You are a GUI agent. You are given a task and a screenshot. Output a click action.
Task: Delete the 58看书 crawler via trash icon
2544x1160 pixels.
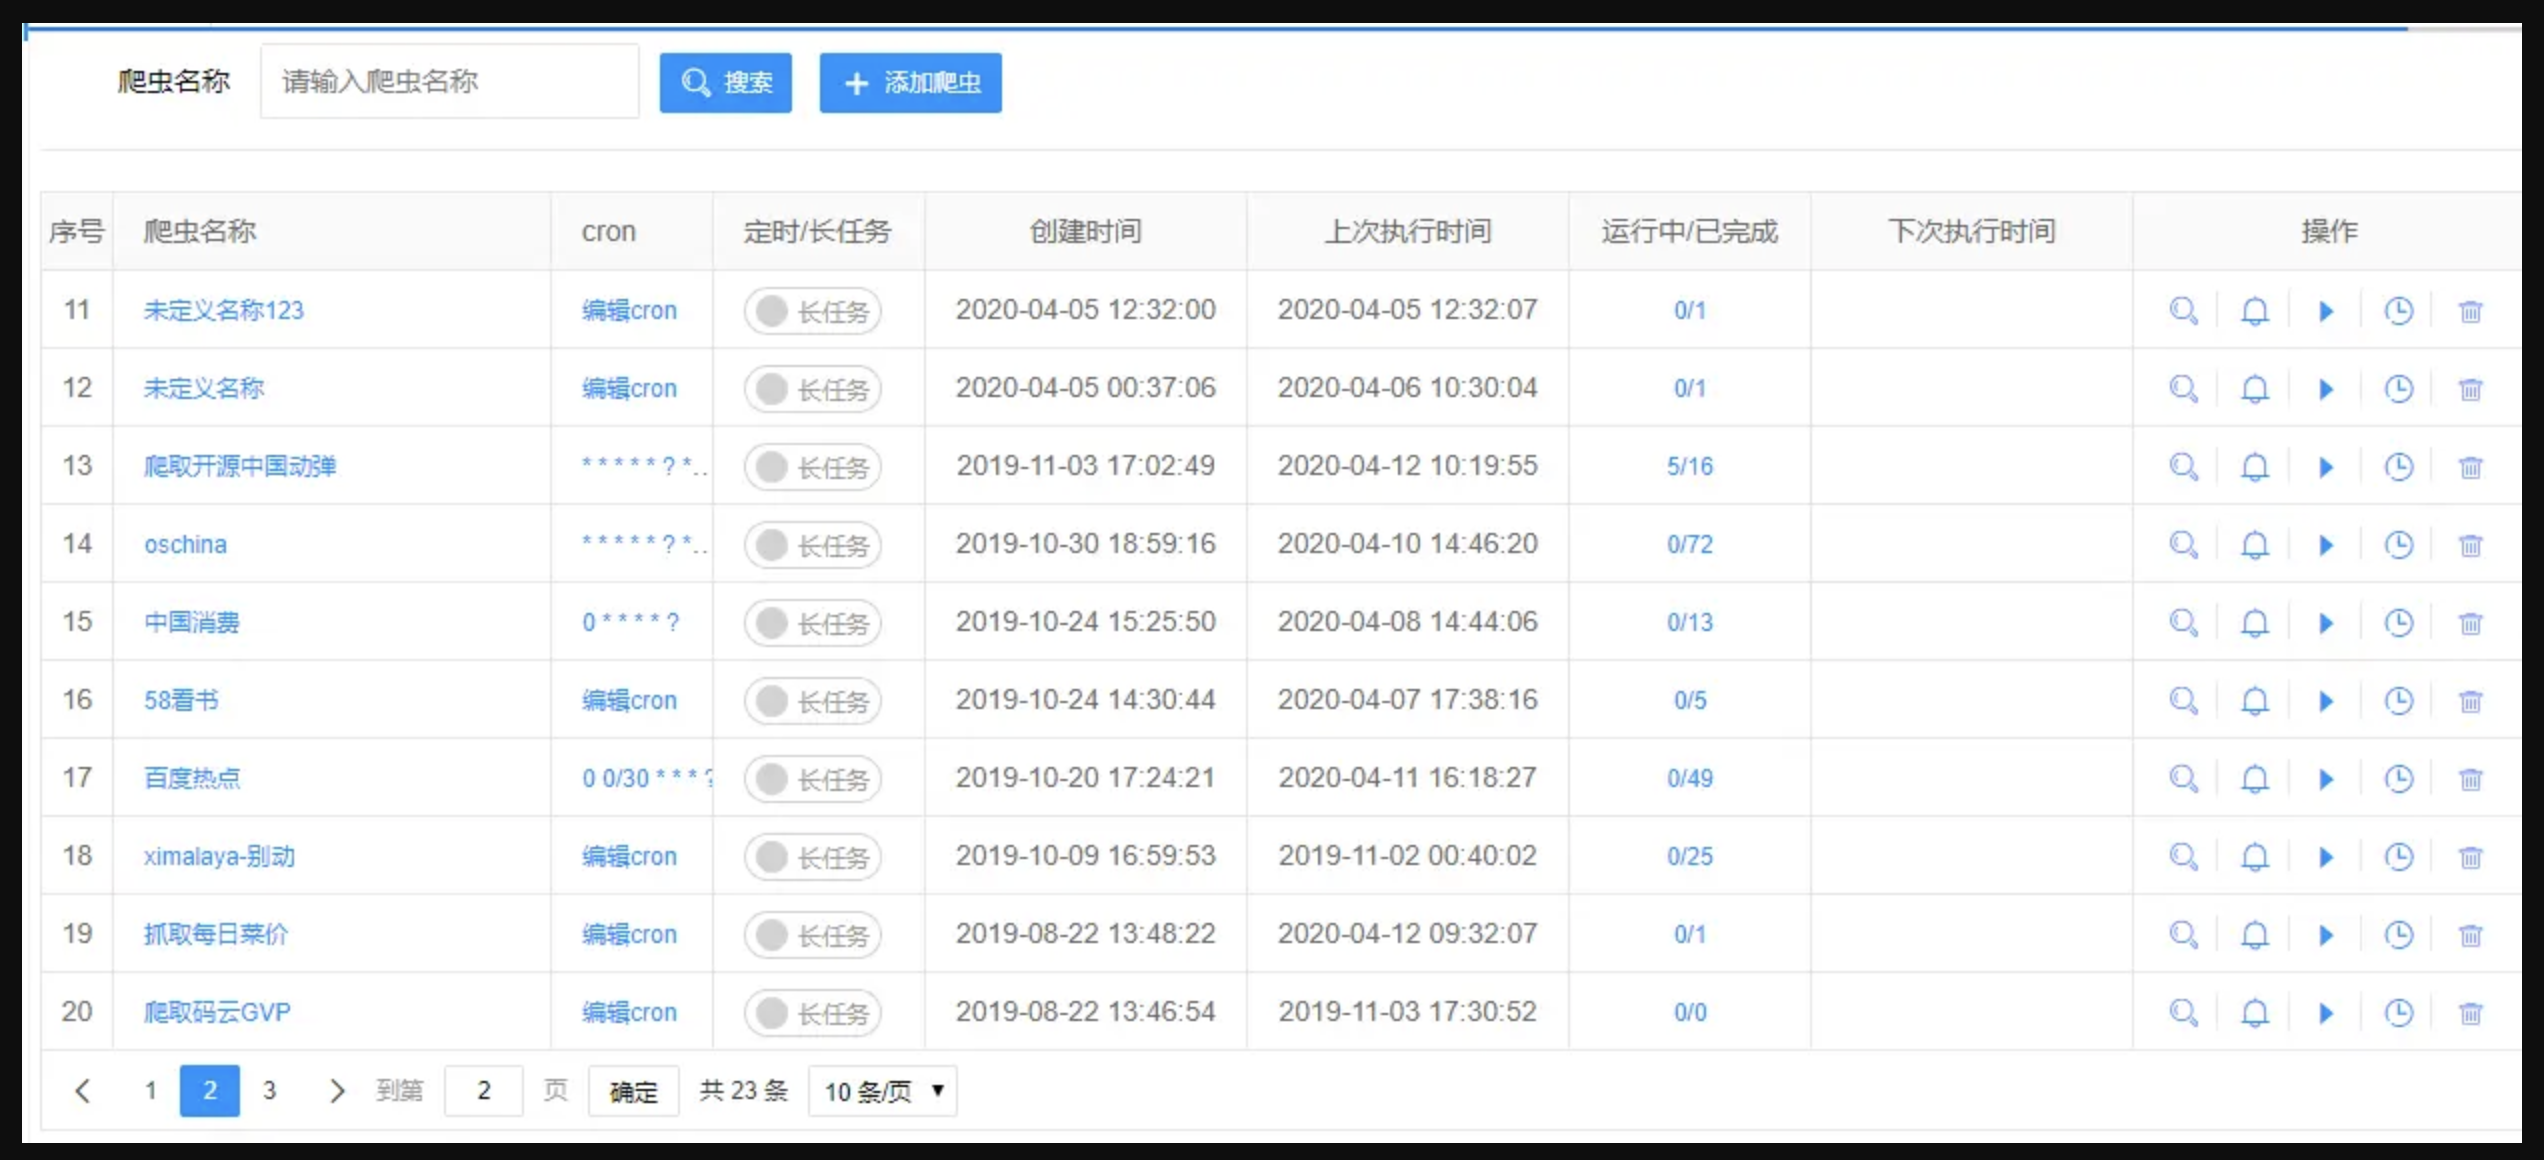coord(2470,701)
